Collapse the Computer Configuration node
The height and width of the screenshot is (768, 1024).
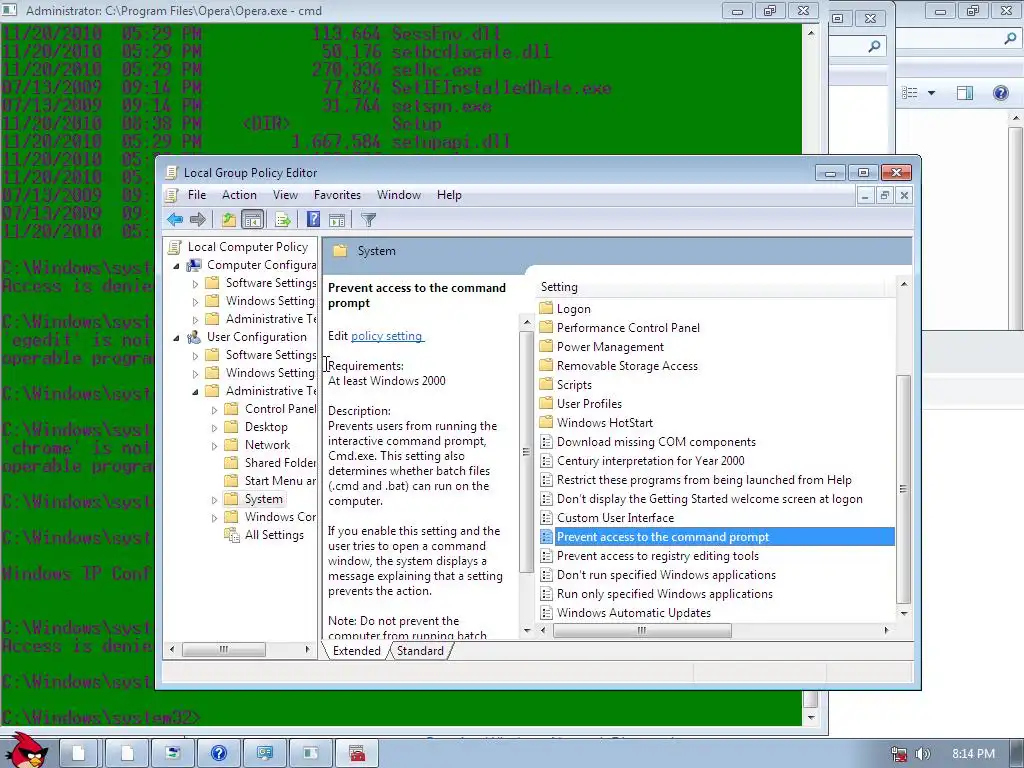(176, 266)
